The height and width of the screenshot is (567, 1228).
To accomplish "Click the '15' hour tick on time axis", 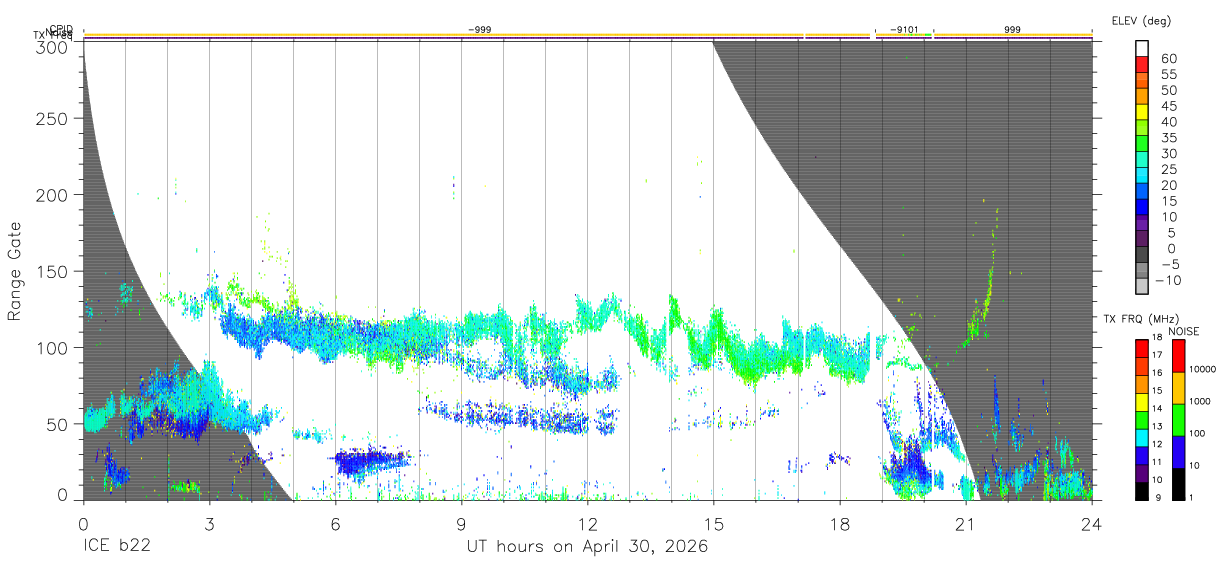I will point(713,523).
